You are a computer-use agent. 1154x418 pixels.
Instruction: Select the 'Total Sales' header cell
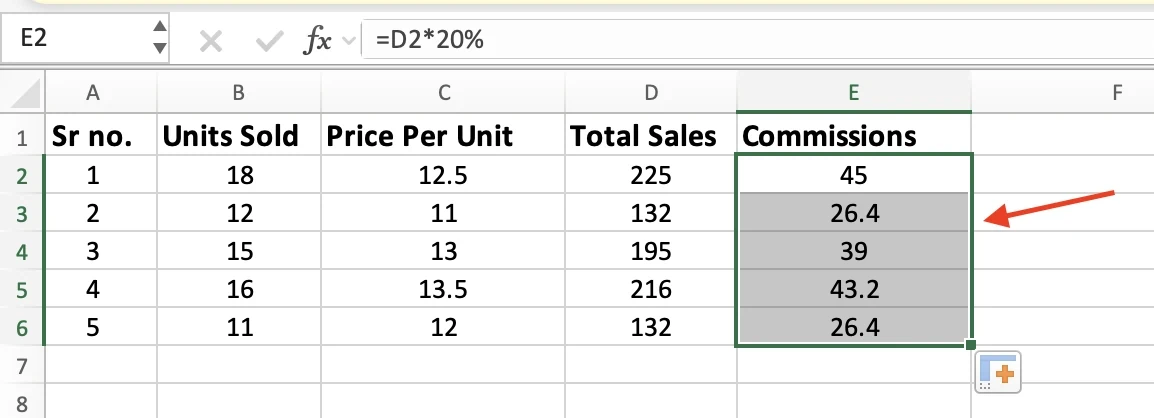coord(651,136)
